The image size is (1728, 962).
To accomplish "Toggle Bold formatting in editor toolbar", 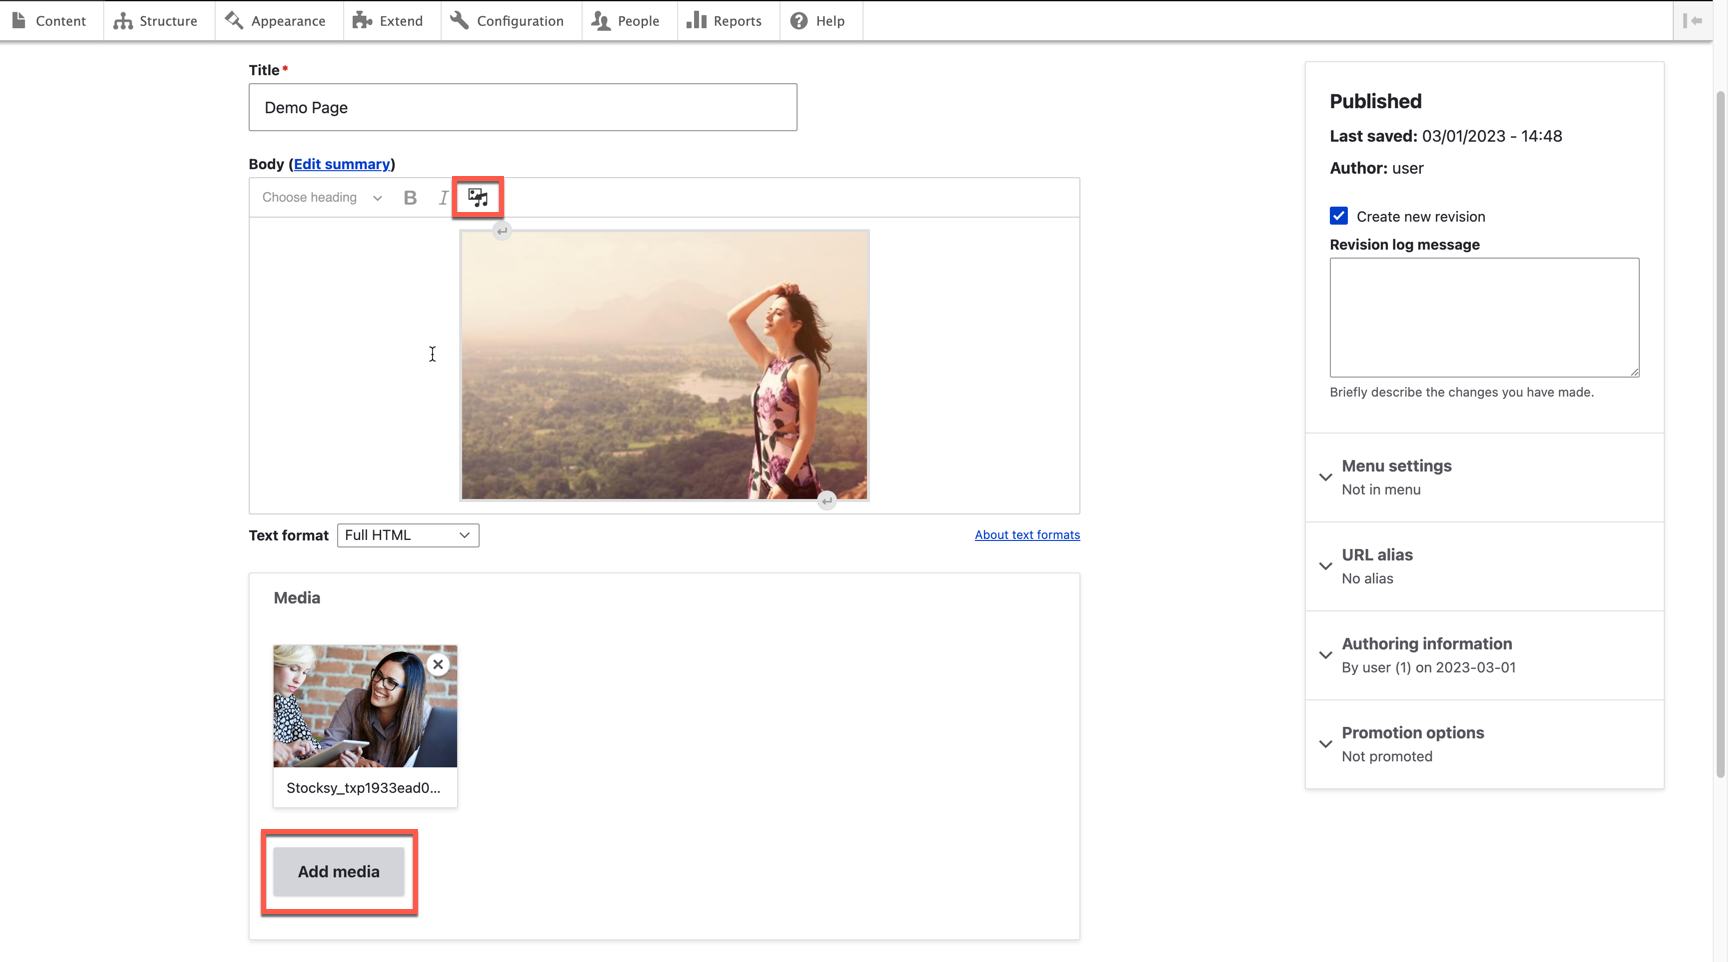I will [x=410, y=198].
